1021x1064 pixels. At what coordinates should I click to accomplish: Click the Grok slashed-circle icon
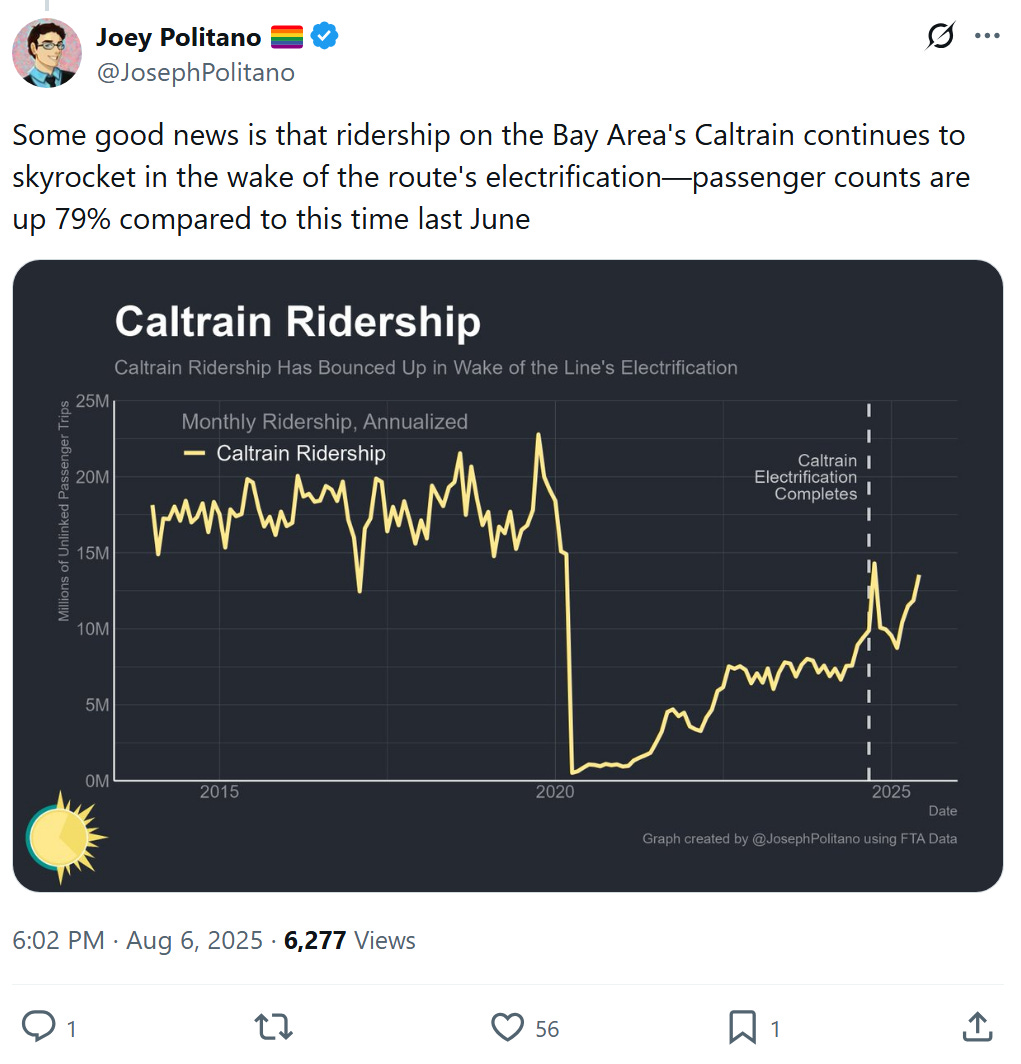tap(940, 35)
